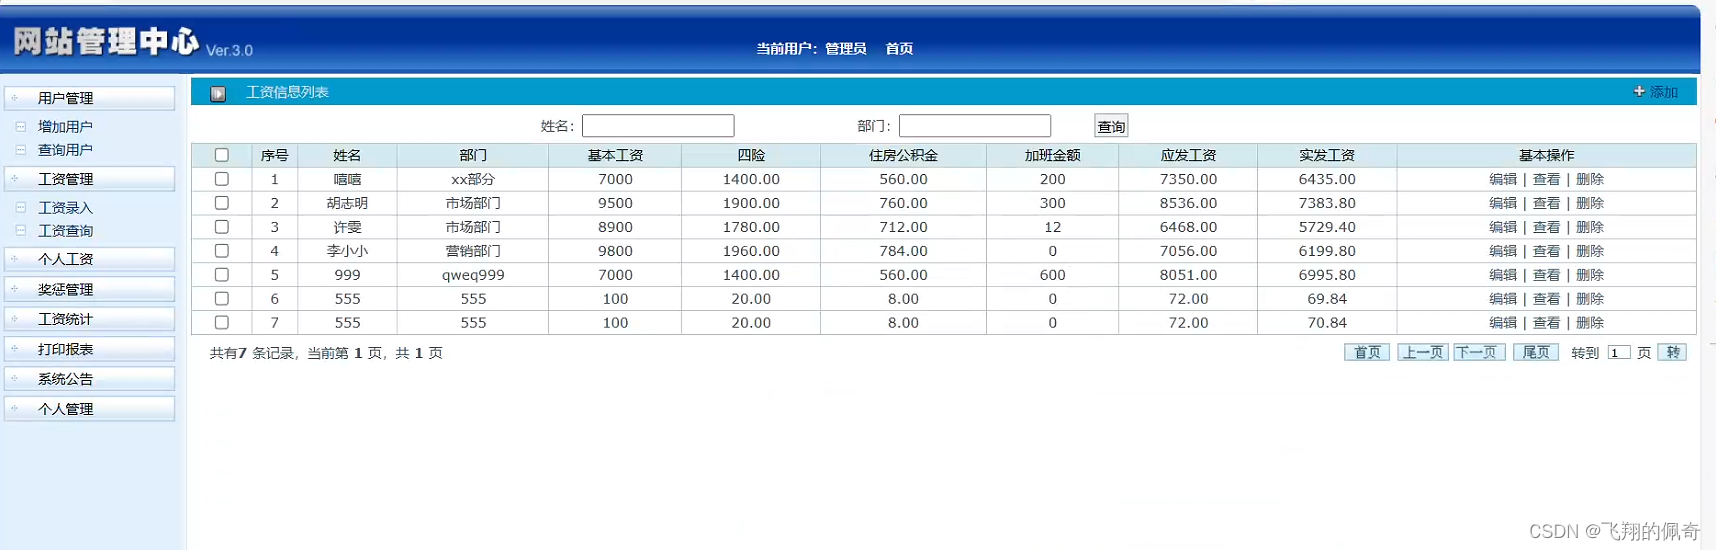The width and height of the screenshot is (1716, 550).
Task: Click the 下一页 pagination button
Action: coord(1477,352)
